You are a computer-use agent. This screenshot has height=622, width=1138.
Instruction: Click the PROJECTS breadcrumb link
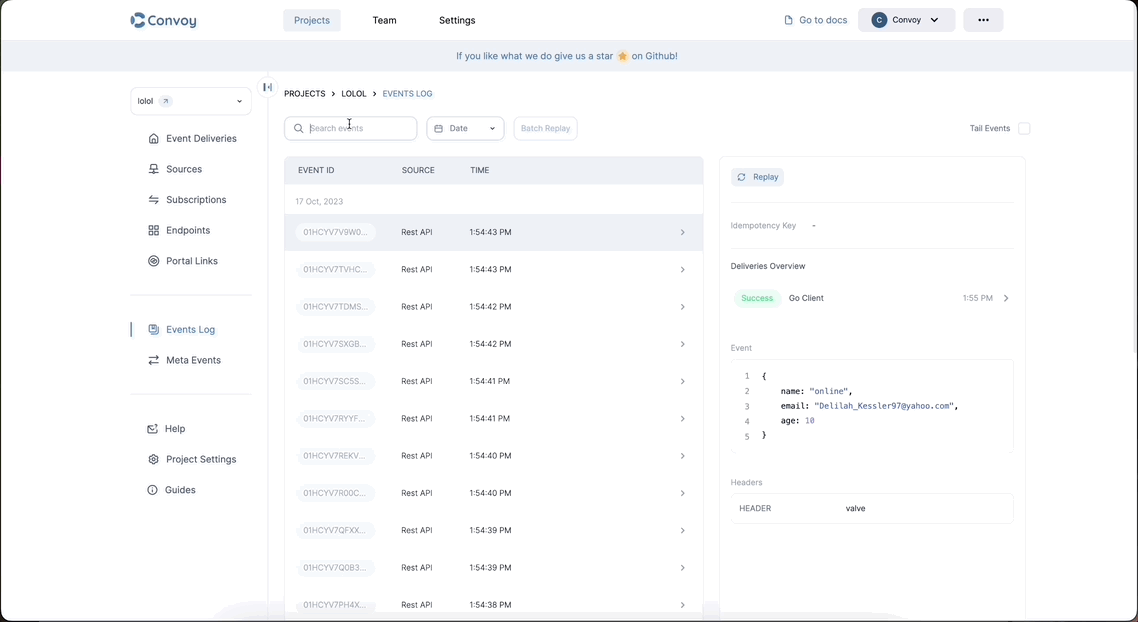(x=305, y=94)
